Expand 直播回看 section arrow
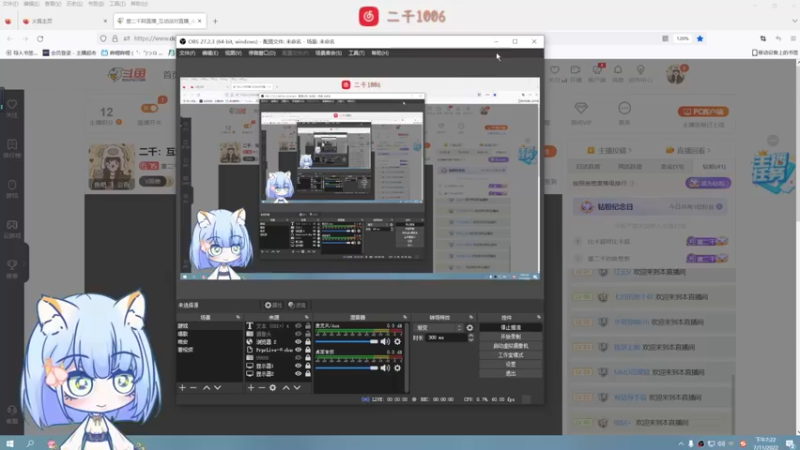This screenshot has width=800, height=450. coord(709,151)
